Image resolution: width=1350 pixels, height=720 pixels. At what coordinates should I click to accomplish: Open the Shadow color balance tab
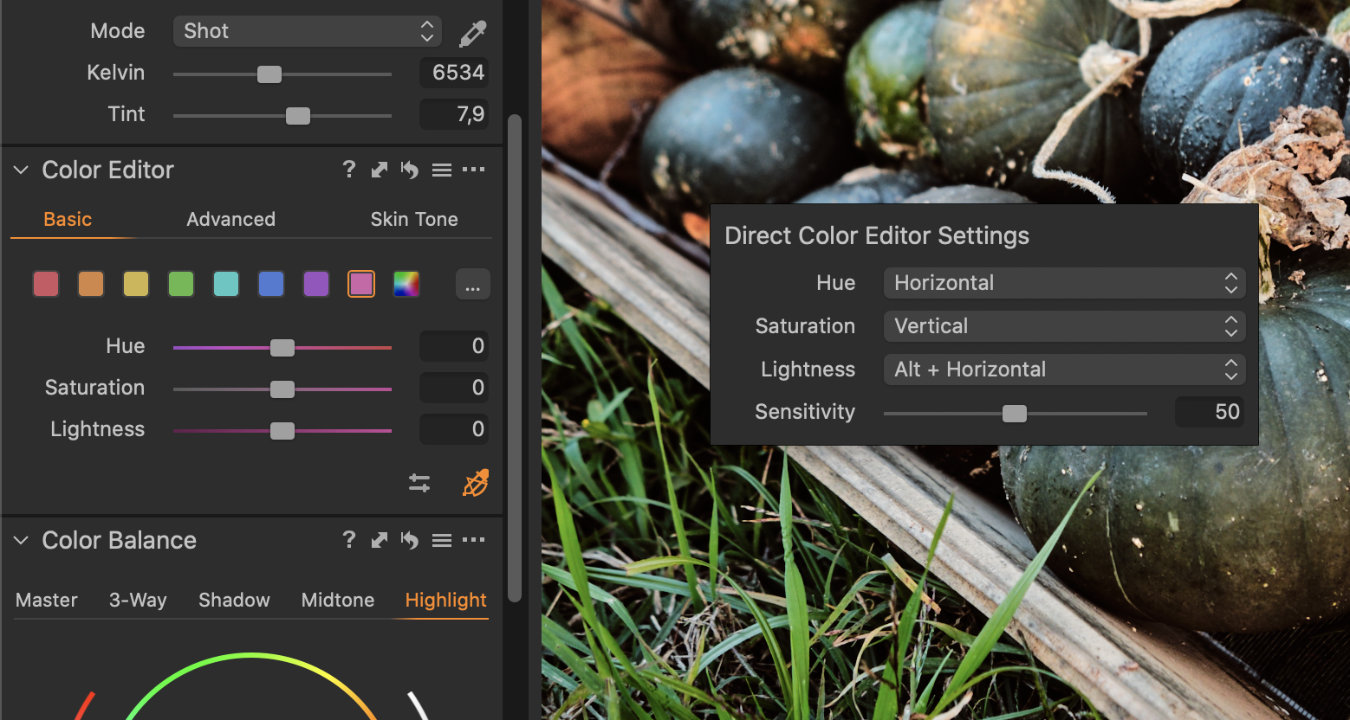(x=234, y=600)
